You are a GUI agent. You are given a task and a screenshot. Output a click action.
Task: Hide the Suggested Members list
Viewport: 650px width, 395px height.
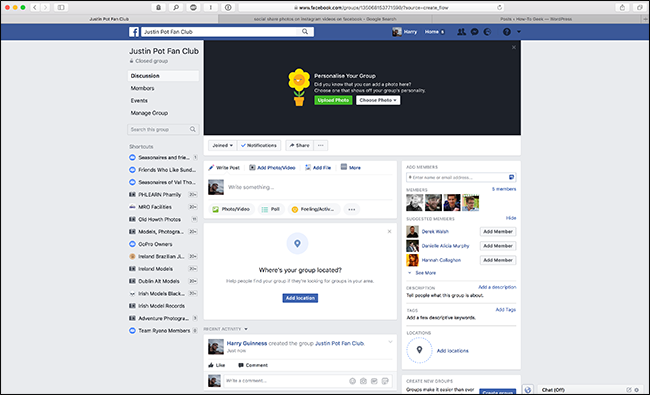[511, 218]
